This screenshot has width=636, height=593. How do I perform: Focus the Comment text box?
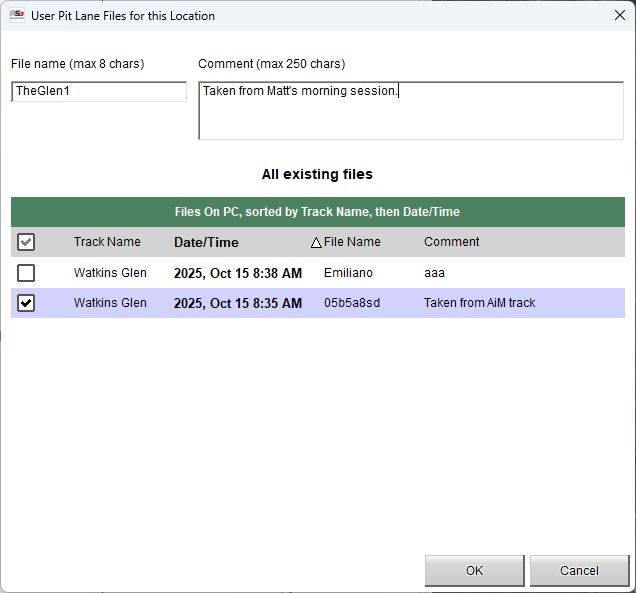(x=411, y=110)
